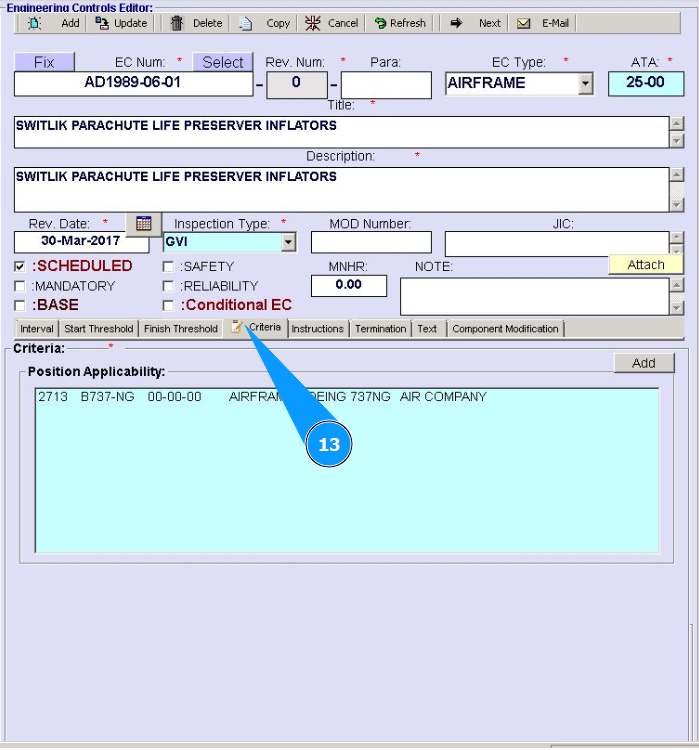699x750 pixels.
Task: Click into the Title text box
Action: click(x=342, y=132)
